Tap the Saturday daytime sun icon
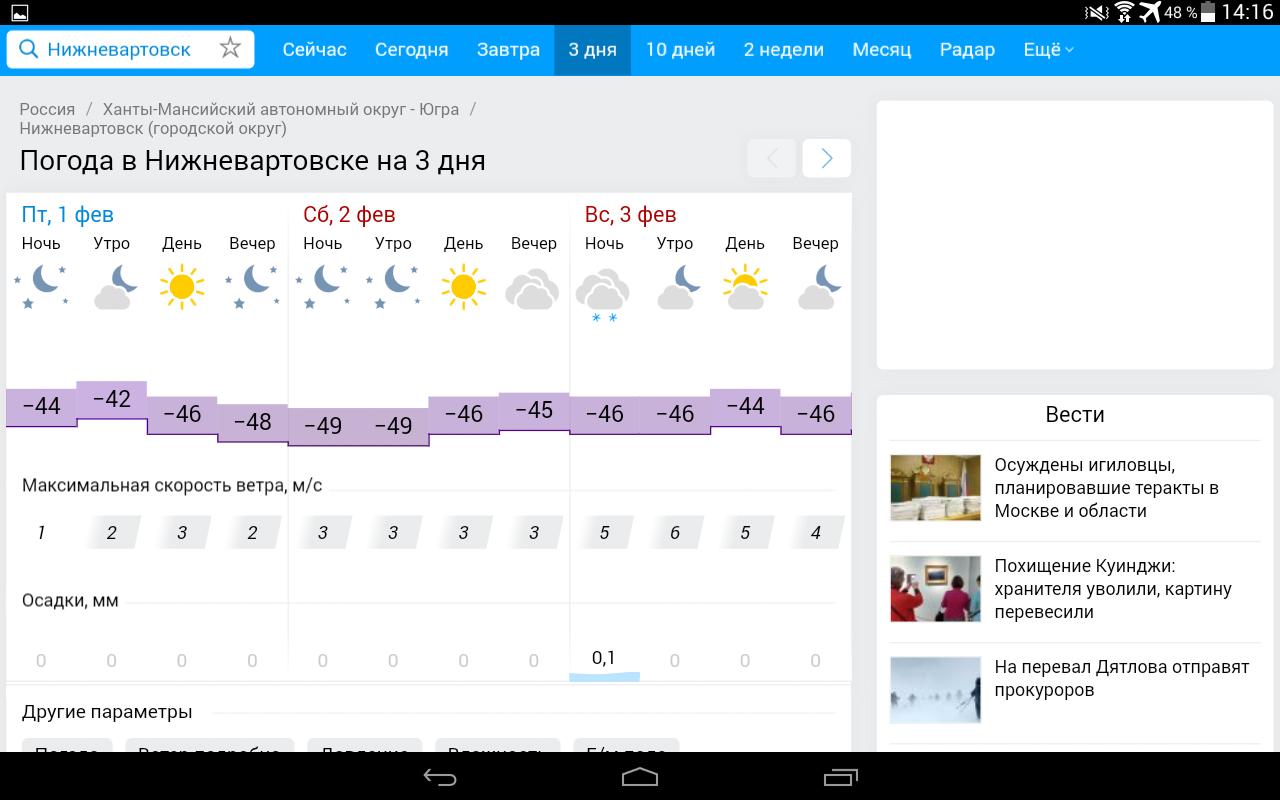The image size is (1280, 800). (x=463, y=287)
